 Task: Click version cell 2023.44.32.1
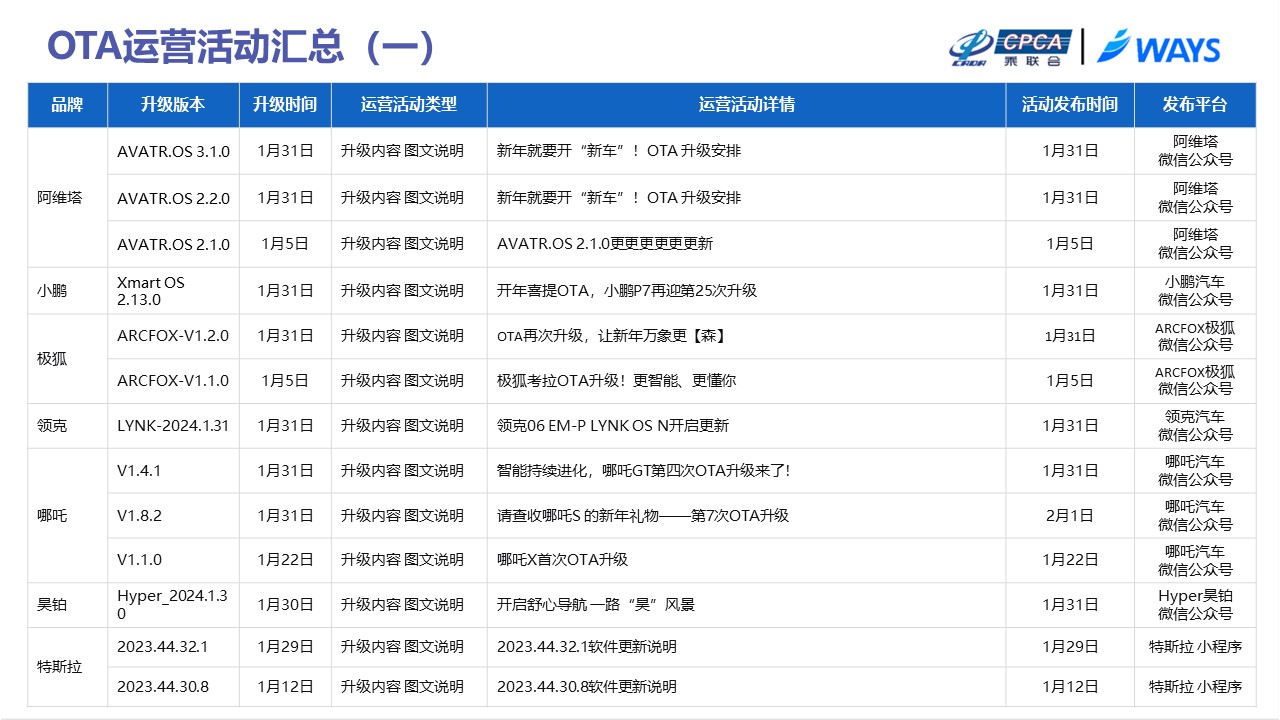(173, 647)
